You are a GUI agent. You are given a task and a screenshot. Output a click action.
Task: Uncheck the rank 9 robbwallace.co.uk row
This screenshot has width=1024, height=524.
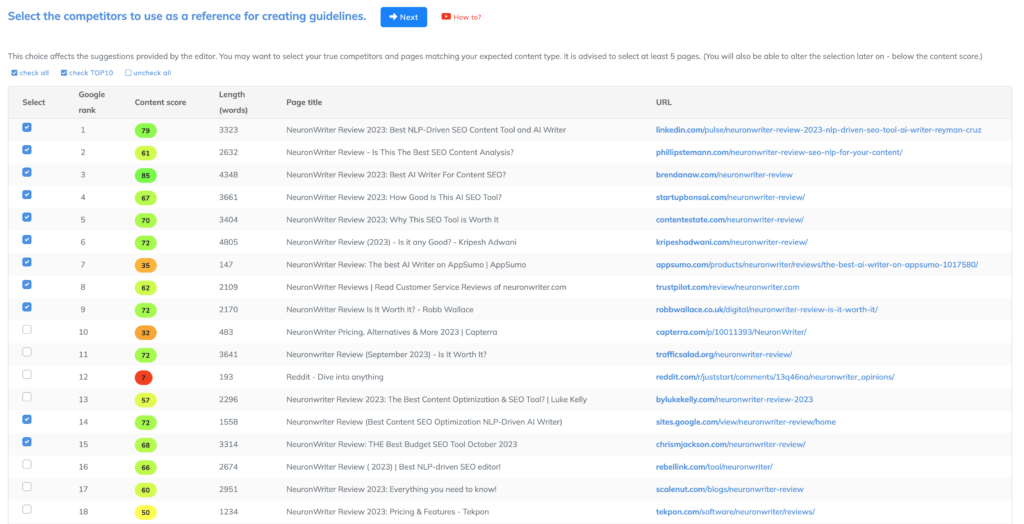point(27,307)
